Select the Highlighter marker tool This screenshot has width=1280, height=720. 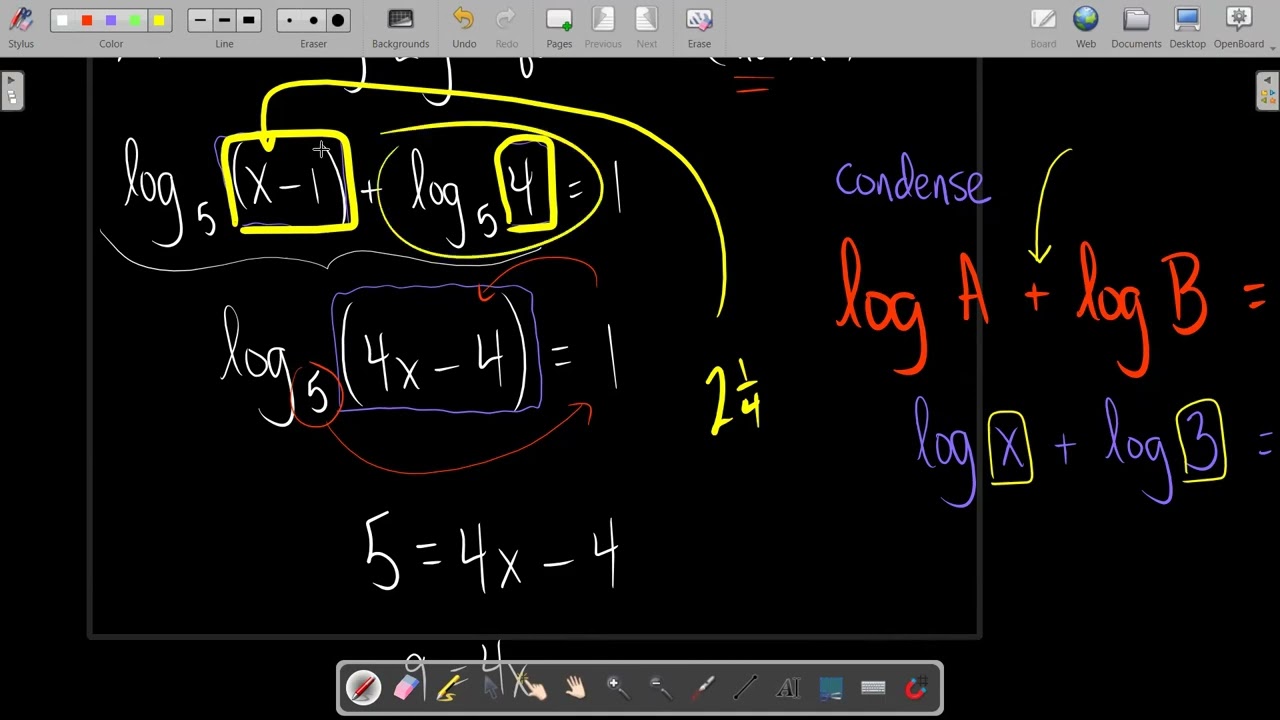click(x=448, y=688)
